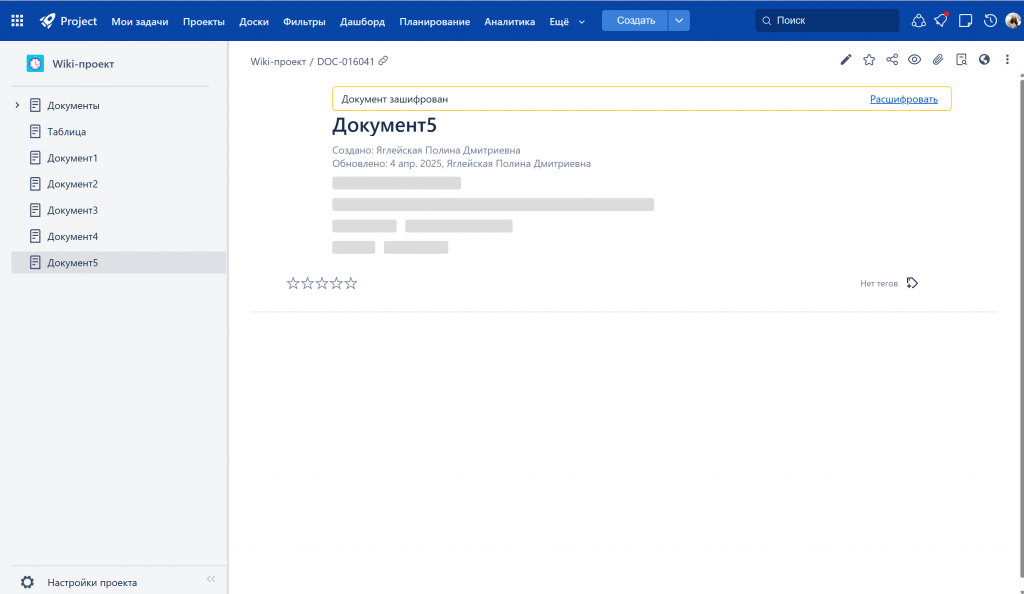This screenshot has height=594, width=1024.
Task: Open Доски menu
Action: coord(253,22)
